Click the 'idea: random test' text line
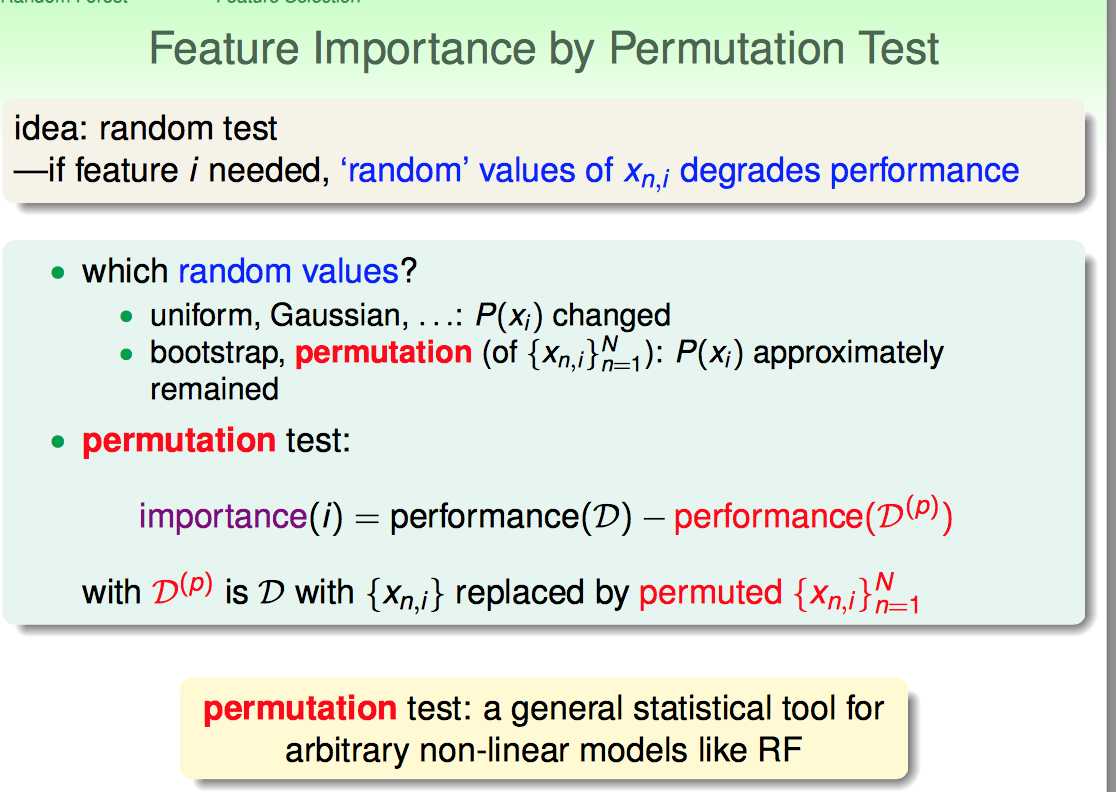Screen dimensions: 1116x792 pyautogui.click(x=146, y=129)
